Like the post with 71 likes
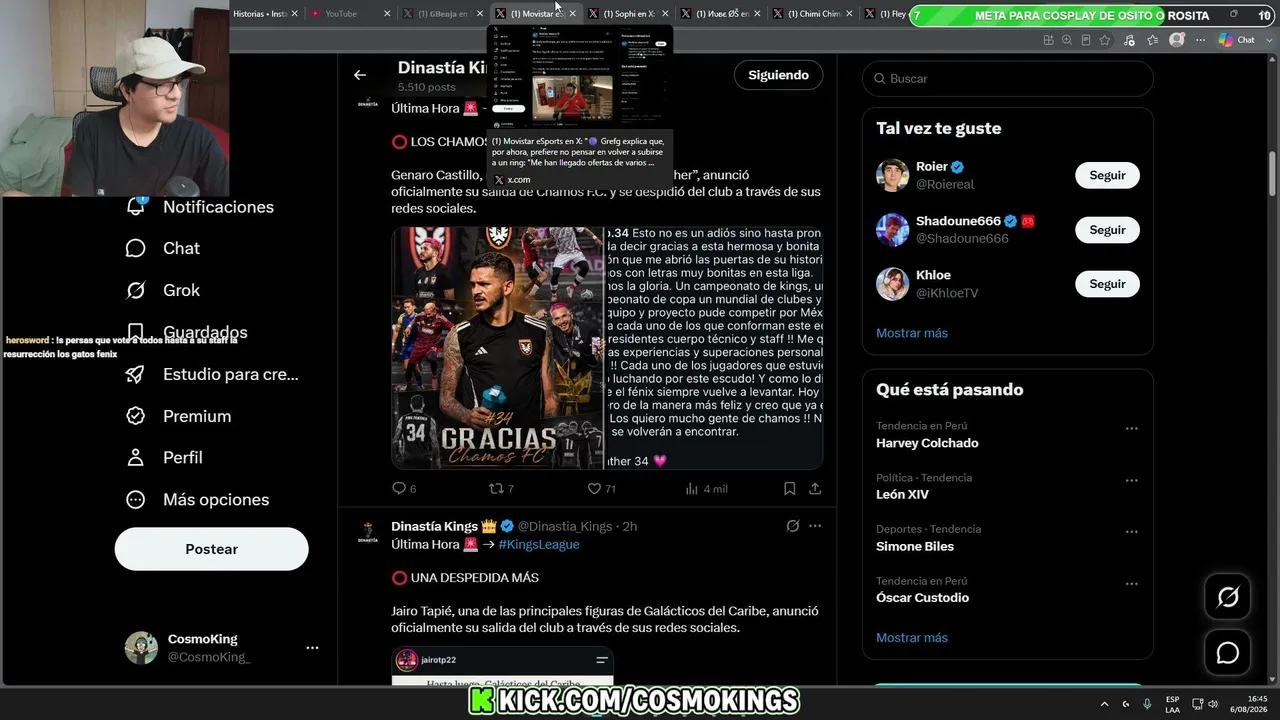 pyautogui.click(x=594, y=489)
